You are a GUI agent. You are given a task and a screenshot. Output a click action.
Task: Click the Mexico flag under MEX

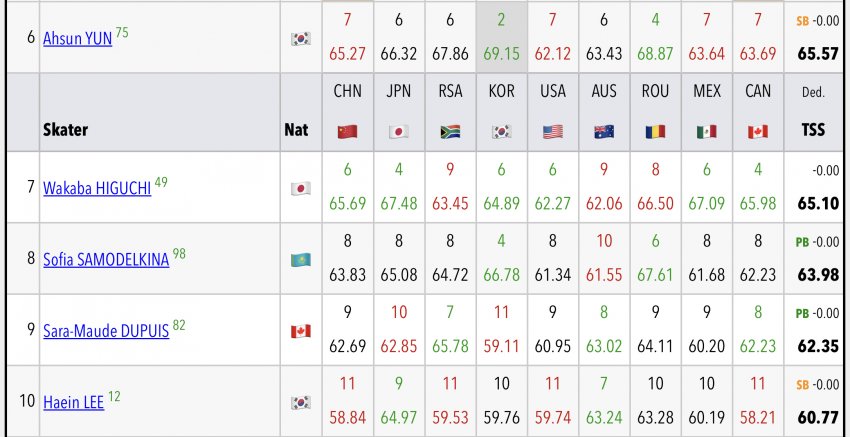coord(707,131)
